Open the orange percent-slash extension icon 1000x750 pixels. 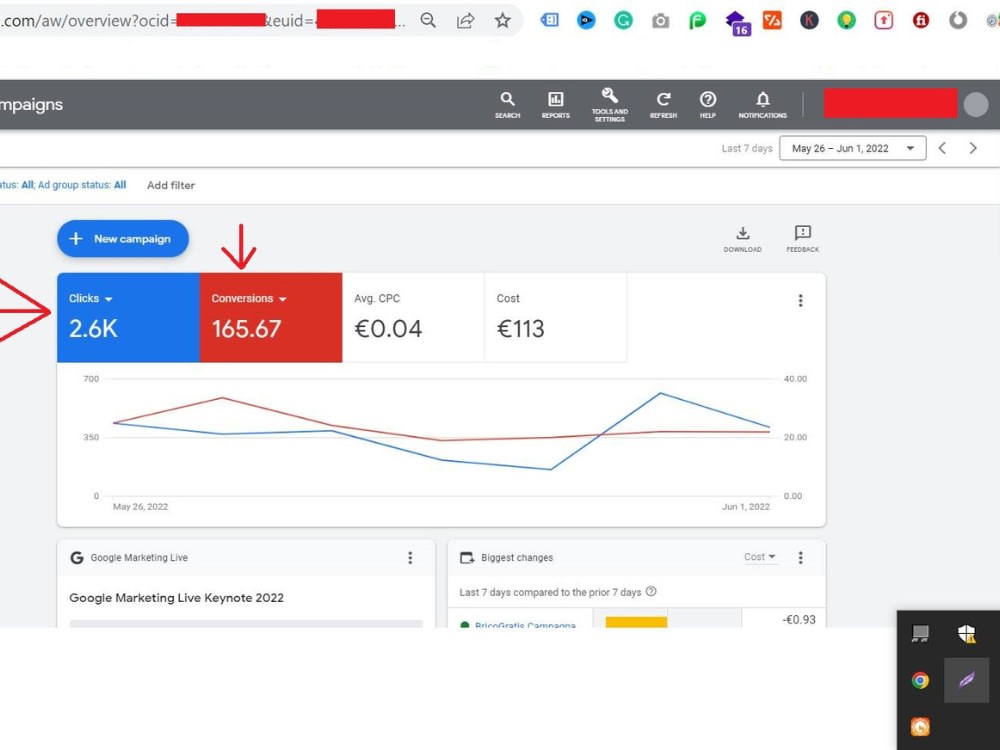pos(772,20)
